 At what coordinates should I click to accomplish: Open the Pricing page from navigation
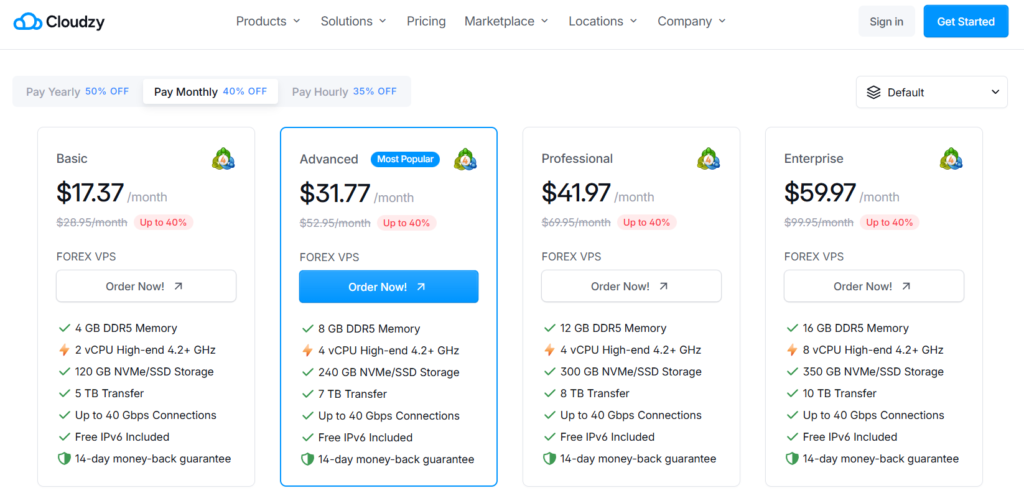[x=426, y=21]
